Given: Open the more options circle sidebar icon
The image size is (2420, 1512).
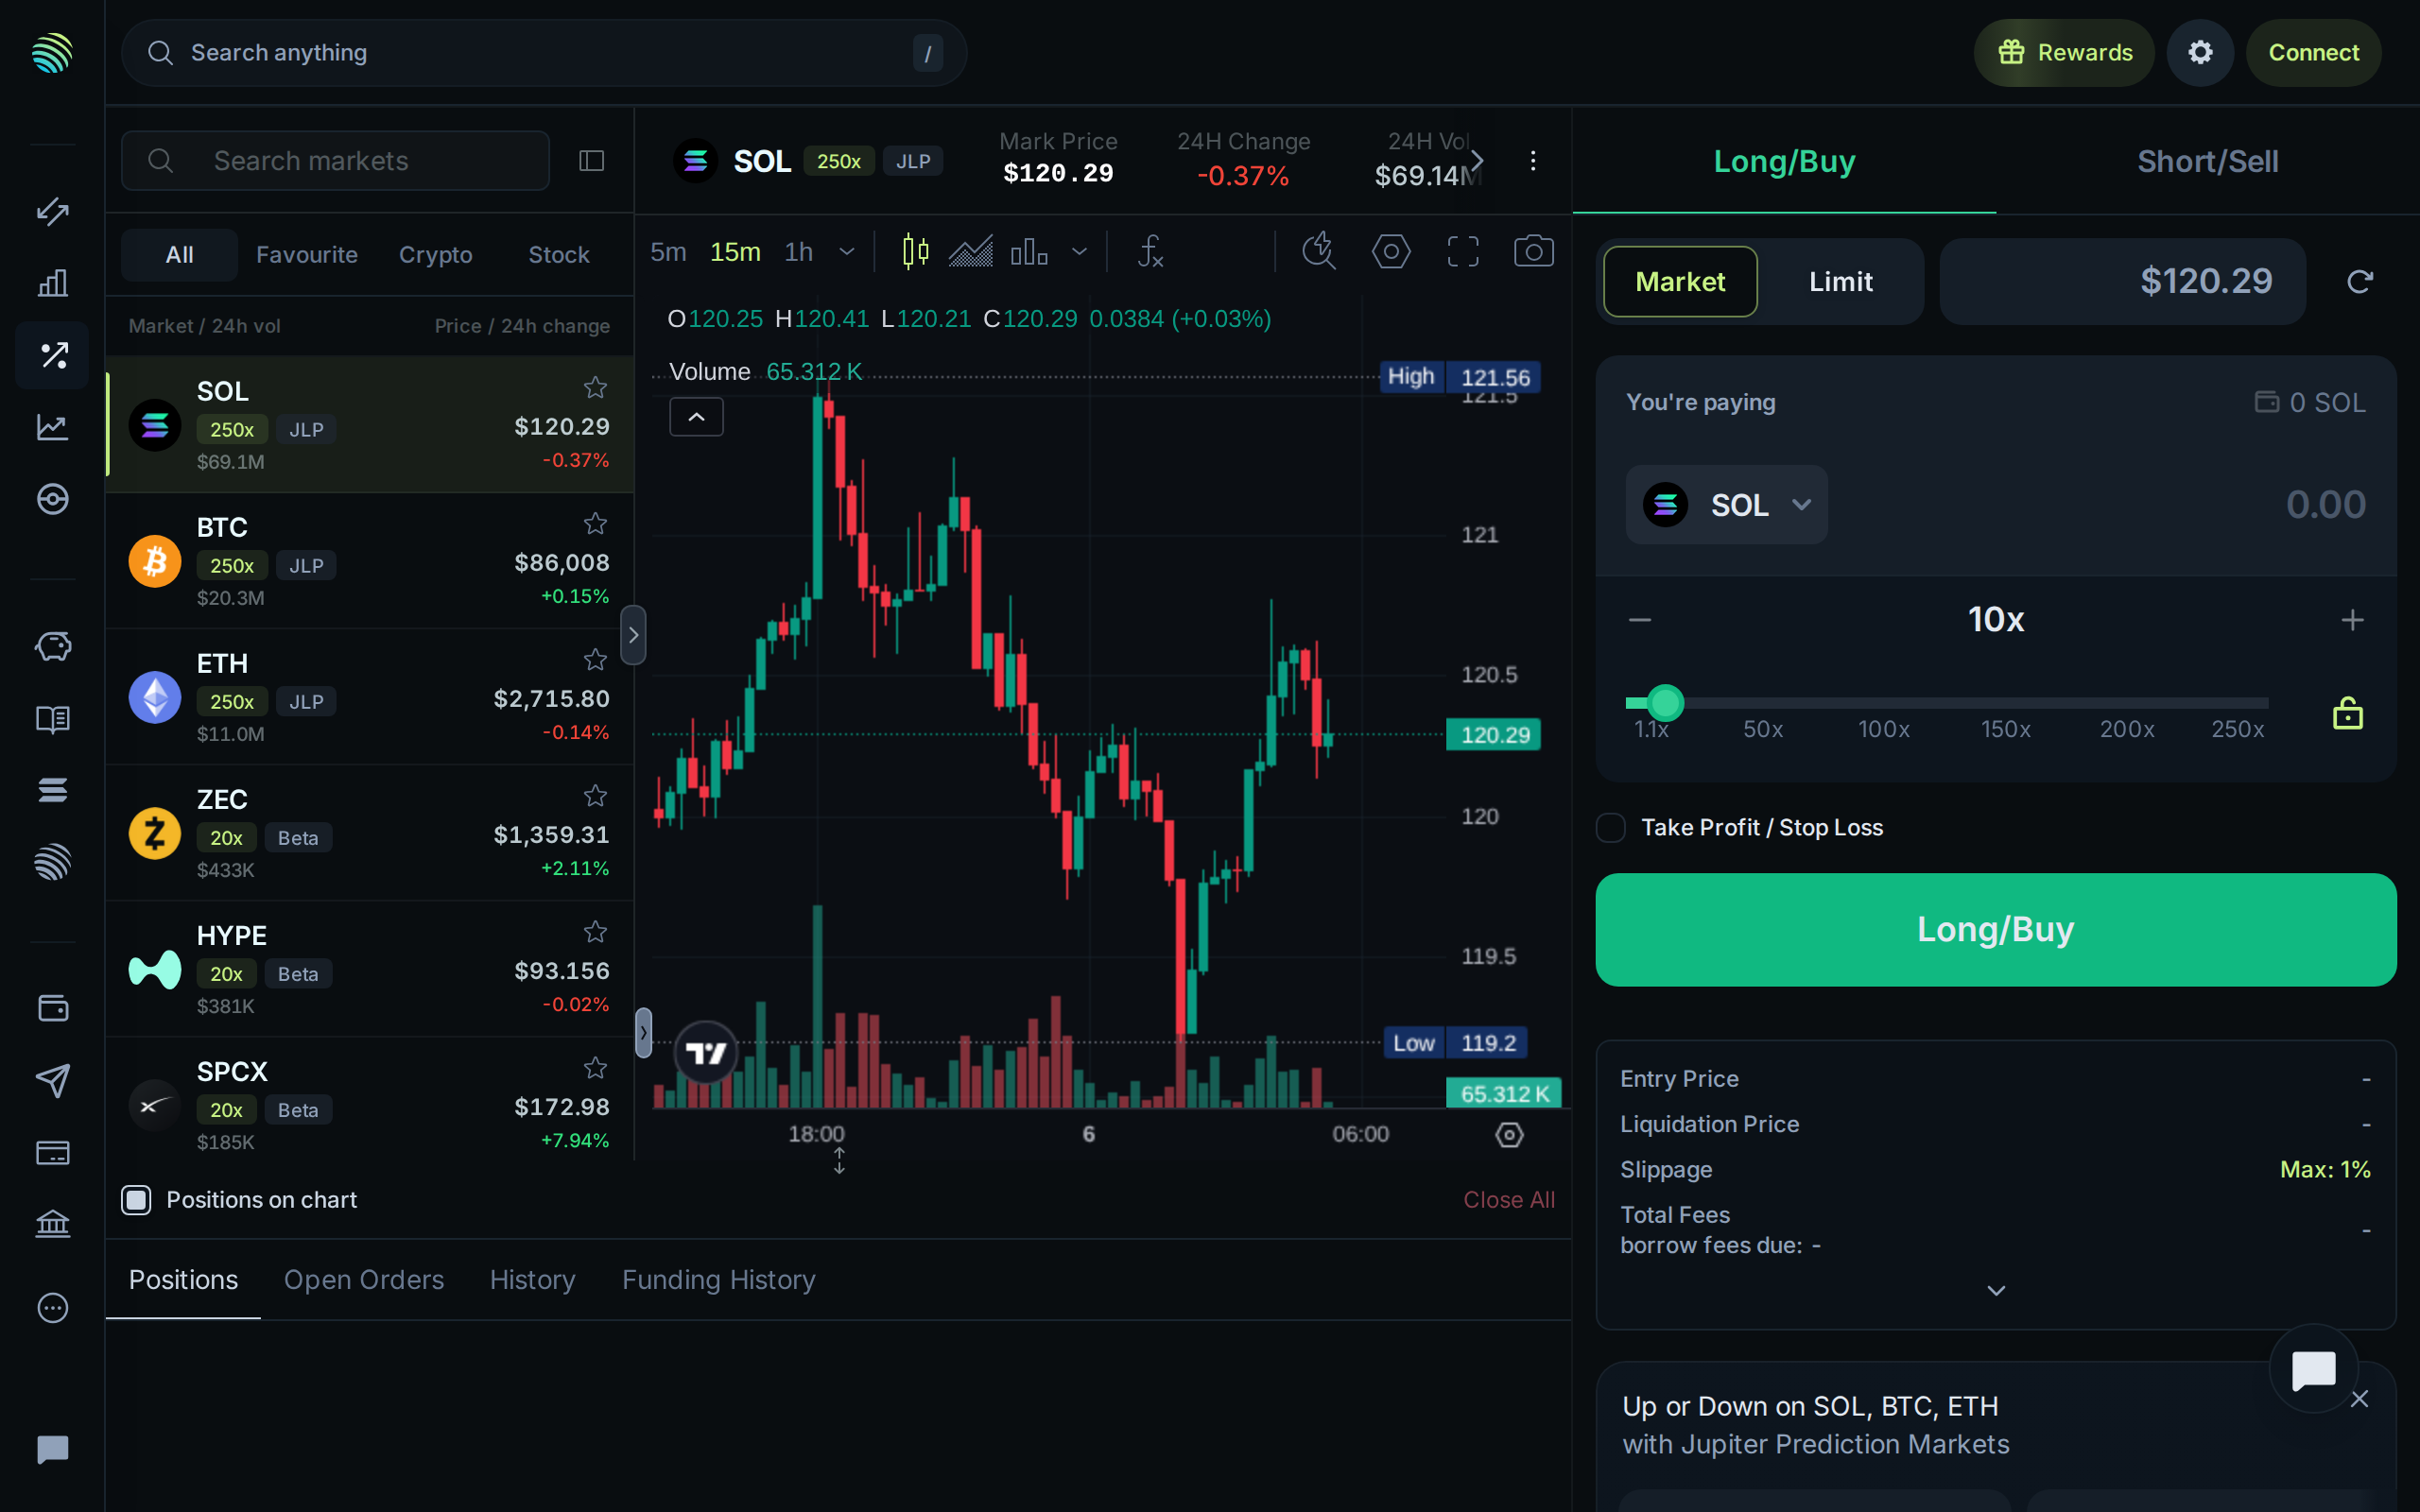Looking at the screenshot, I should pos(52,1308).
